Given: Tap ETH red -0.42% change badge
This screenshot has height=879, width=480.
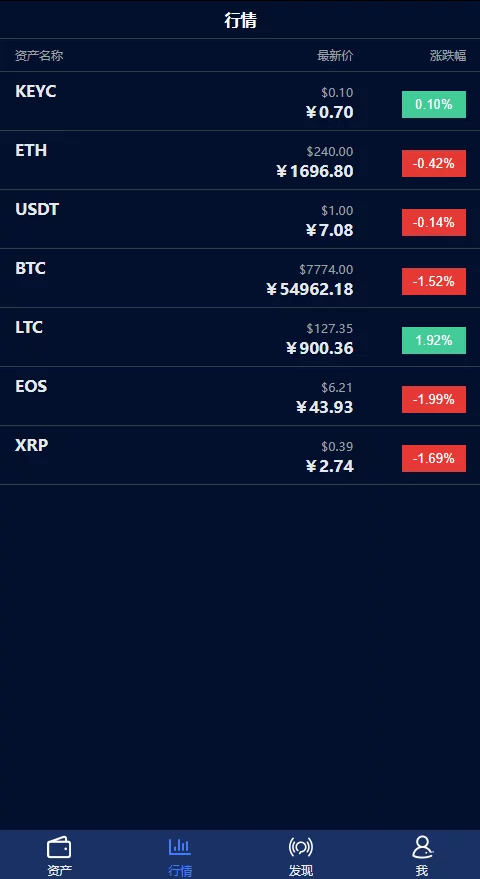Looking at the screenshot, I should [x=433, y=163].
